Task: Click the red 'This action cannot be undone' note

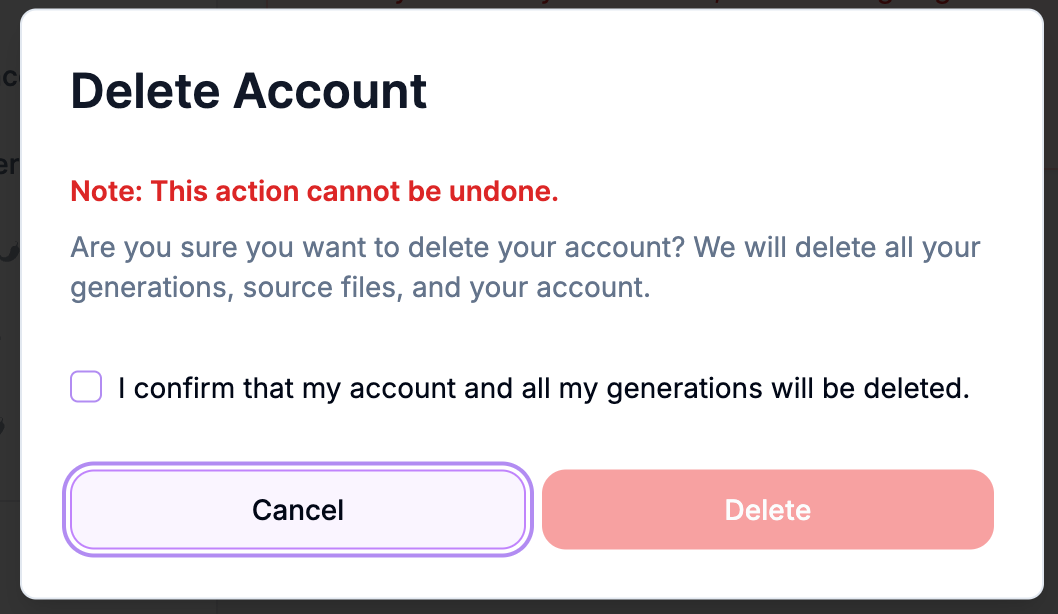Action: 314,191
